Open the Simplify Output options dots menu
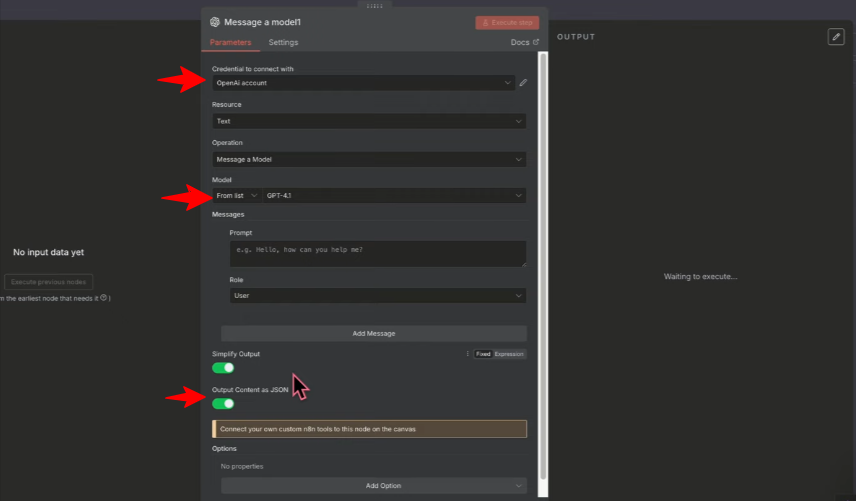Viewport: 856px width, 501px height. pos(467,354)
